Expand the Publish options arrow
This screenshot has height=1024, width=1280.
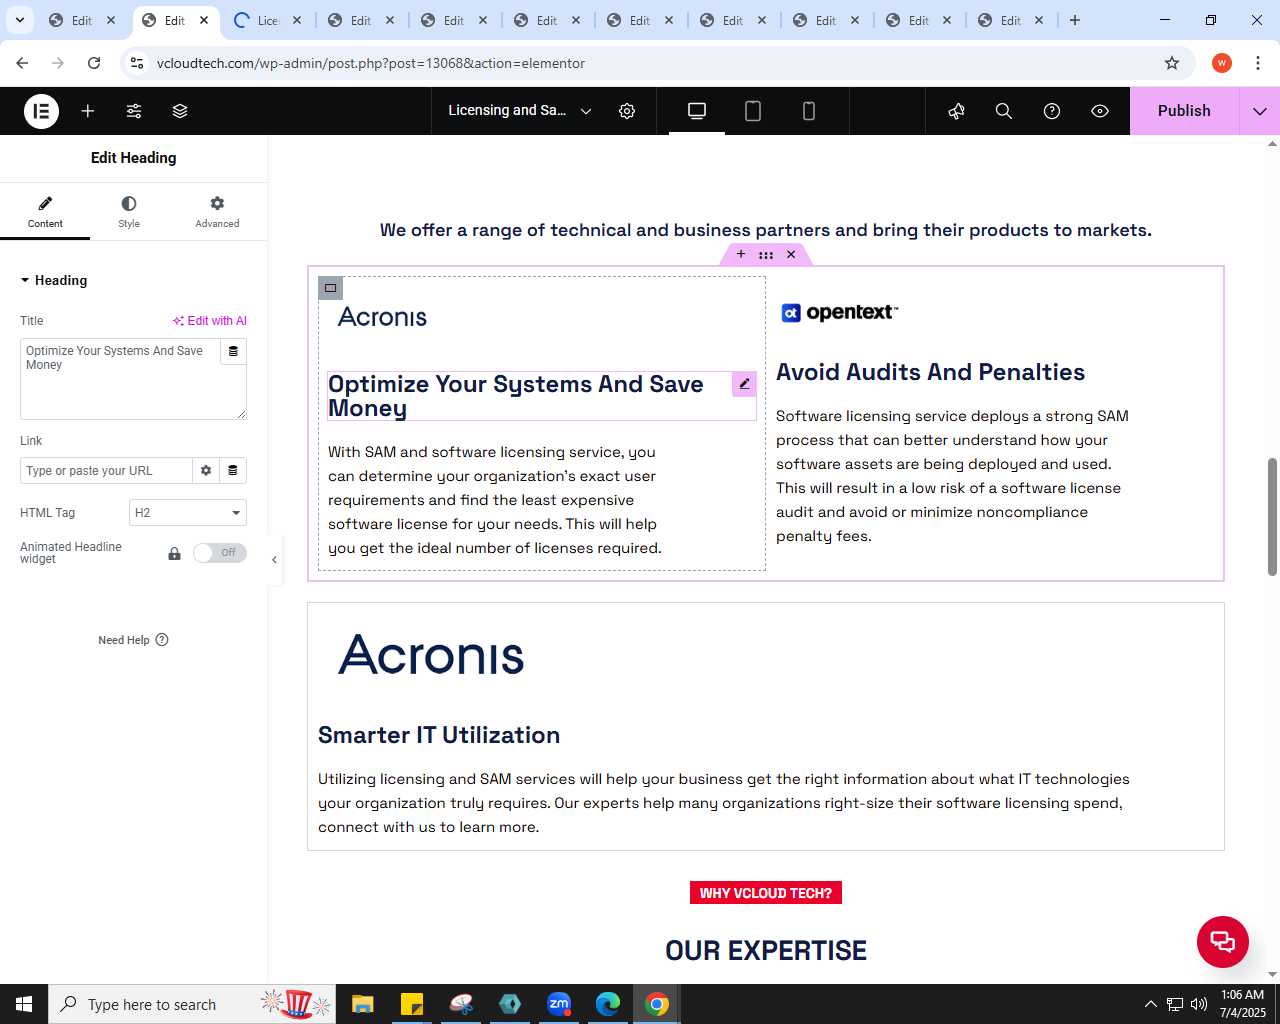[1260, 111]
